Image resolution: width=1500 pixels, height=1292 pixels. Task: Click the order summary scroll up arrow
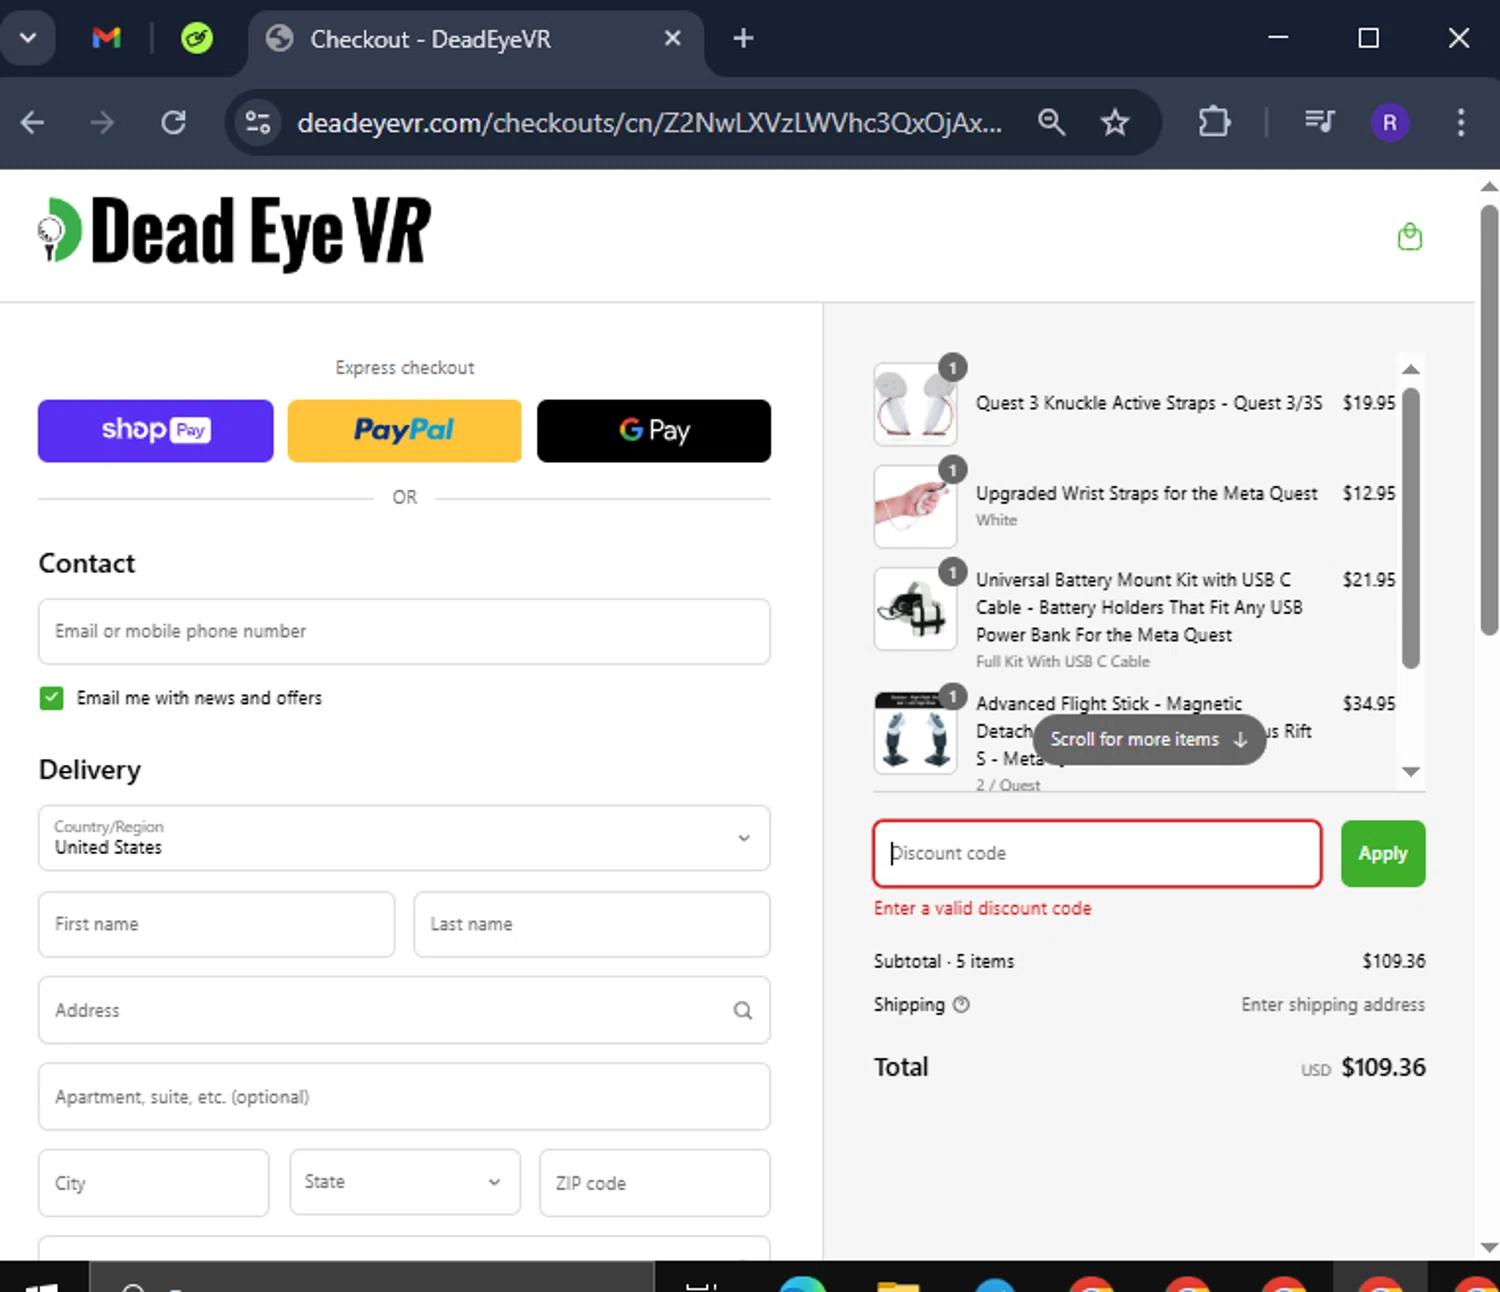1411,370
